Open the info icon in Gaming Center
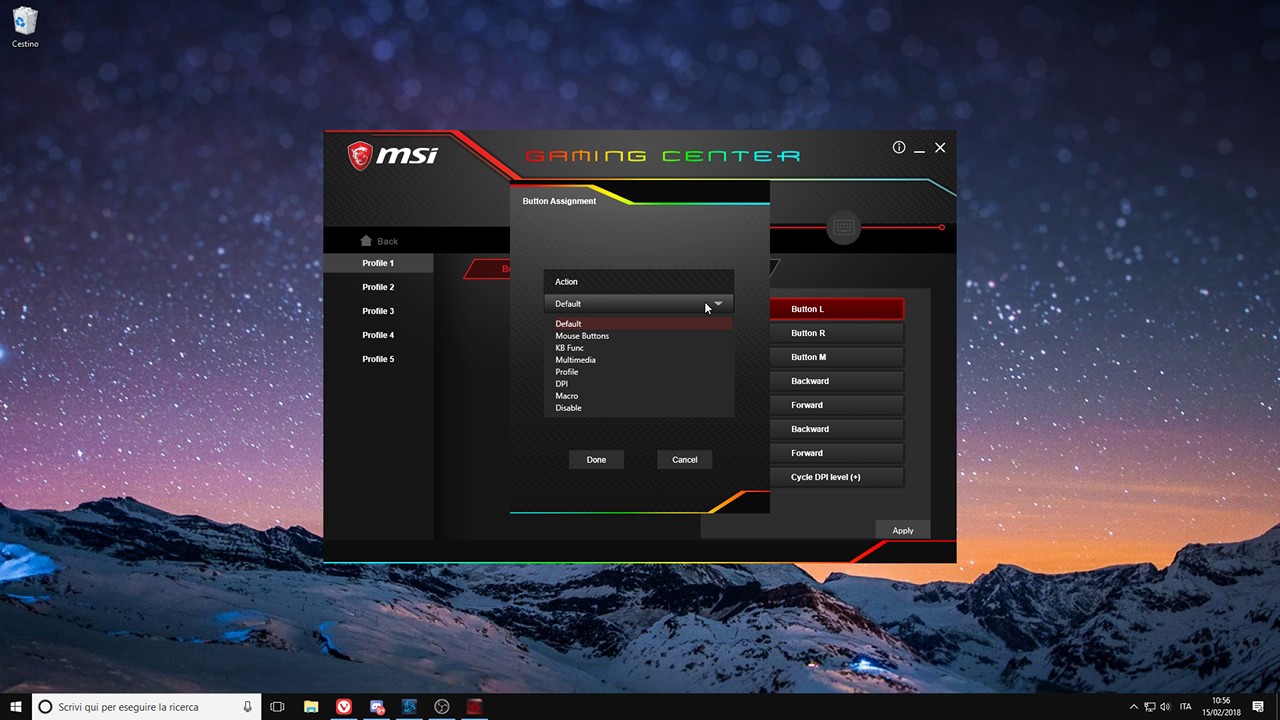Screen dimensions: 1280x720 (x=899, y=147)
